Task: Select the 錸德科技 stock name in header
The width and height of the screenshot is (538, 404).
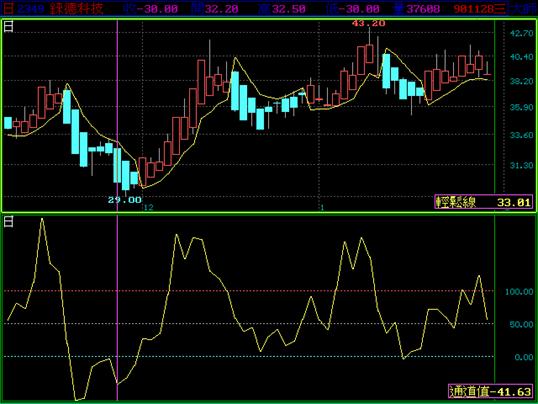Action: tap(77, 8)
